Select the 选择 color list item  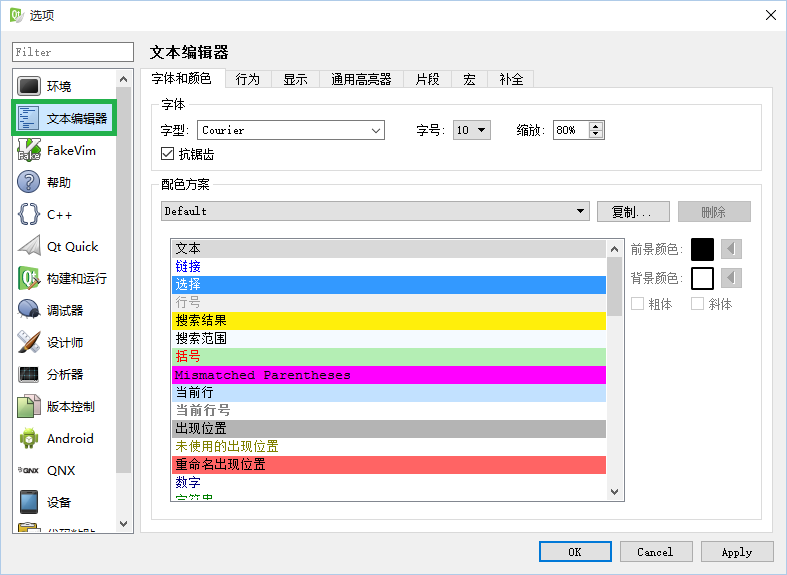pyautogui.click(x=388, y=284)
